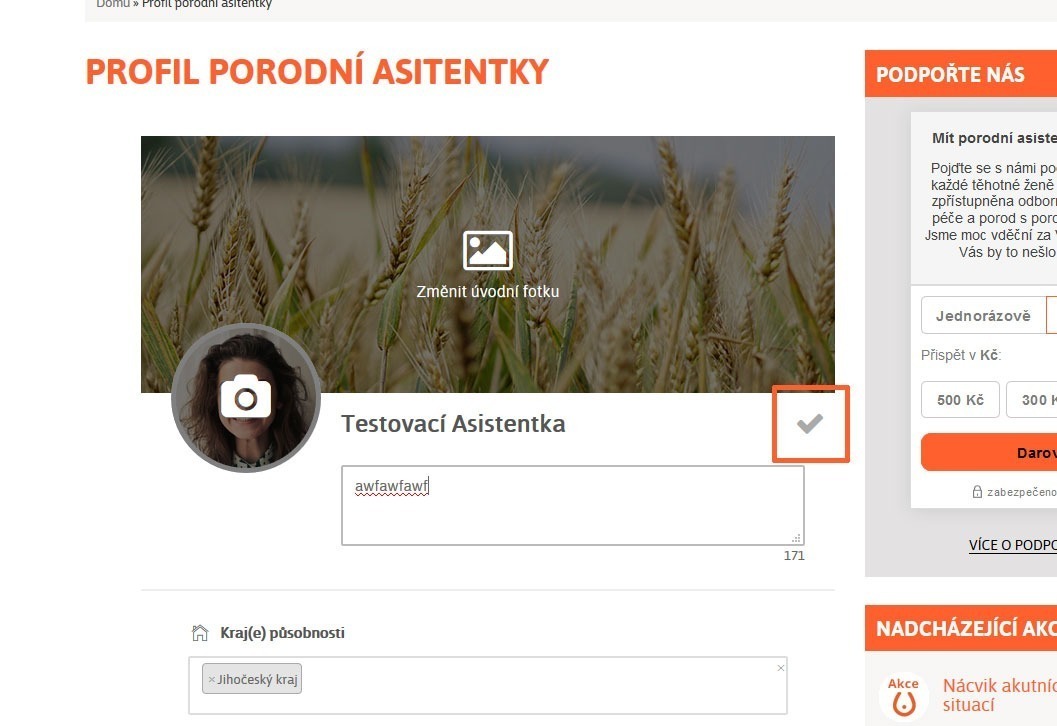Click the Akce event icon
Image resolution: width=1057 pixels, height=726 pixels.
903,696
